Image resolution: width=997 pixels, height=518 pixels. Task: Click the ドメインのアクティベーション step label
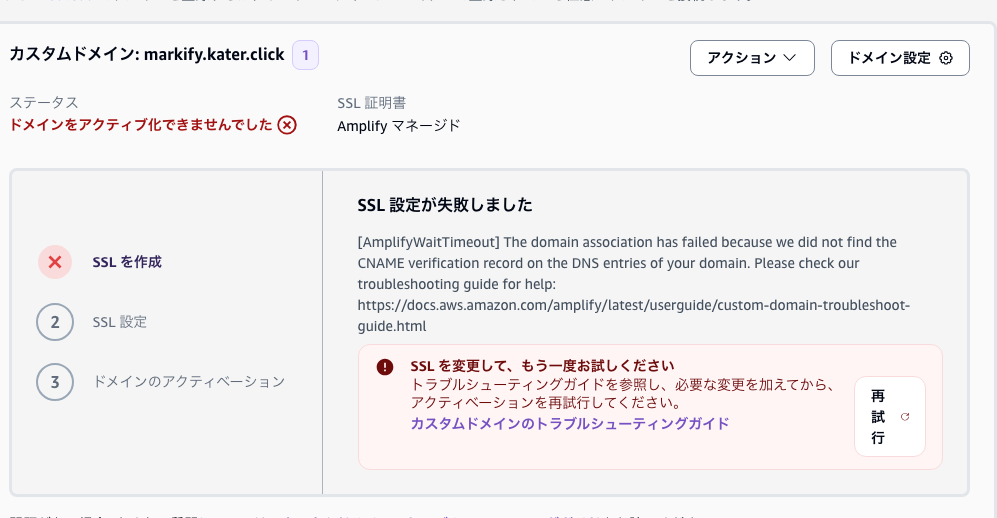(x=189, y=381)
